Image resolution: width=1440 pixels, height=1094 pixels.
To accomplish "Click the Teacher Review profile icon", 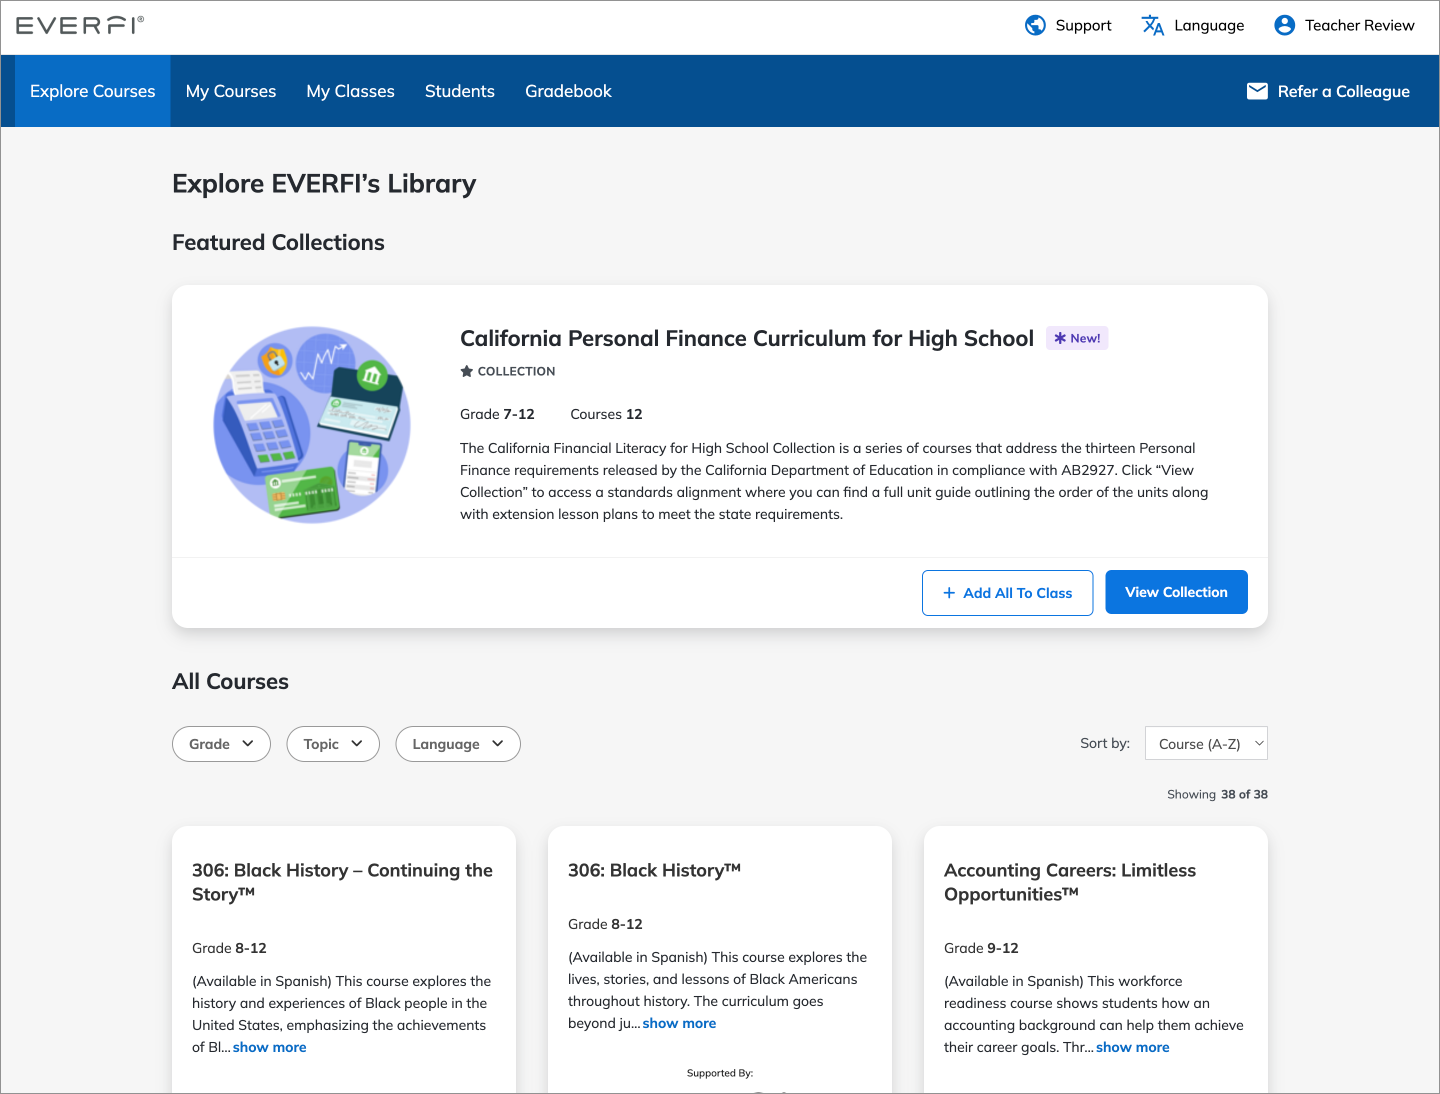I will coord(1285,25).
